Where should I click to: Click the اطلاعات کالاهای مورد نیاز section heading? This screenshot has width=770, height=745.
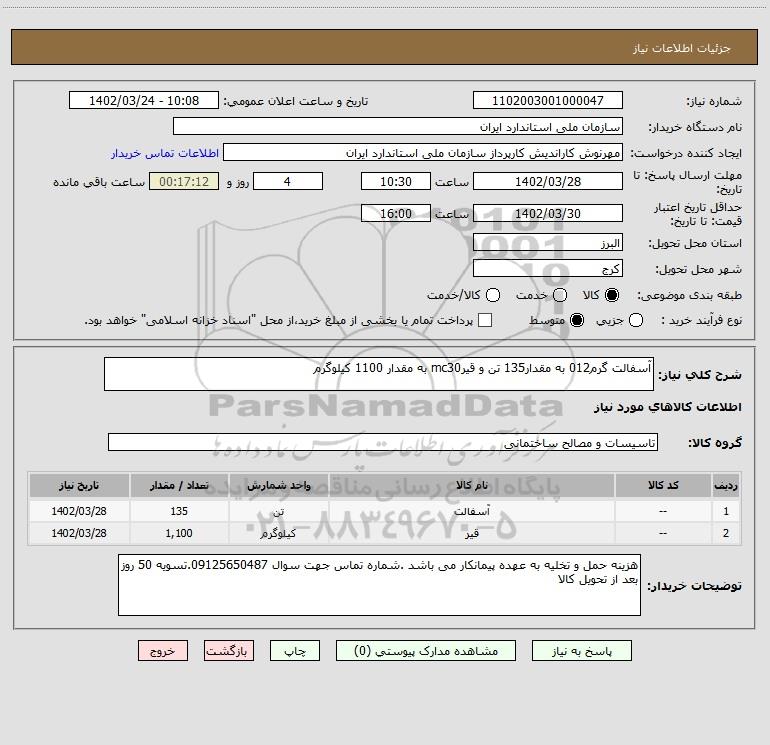[667, 407]
